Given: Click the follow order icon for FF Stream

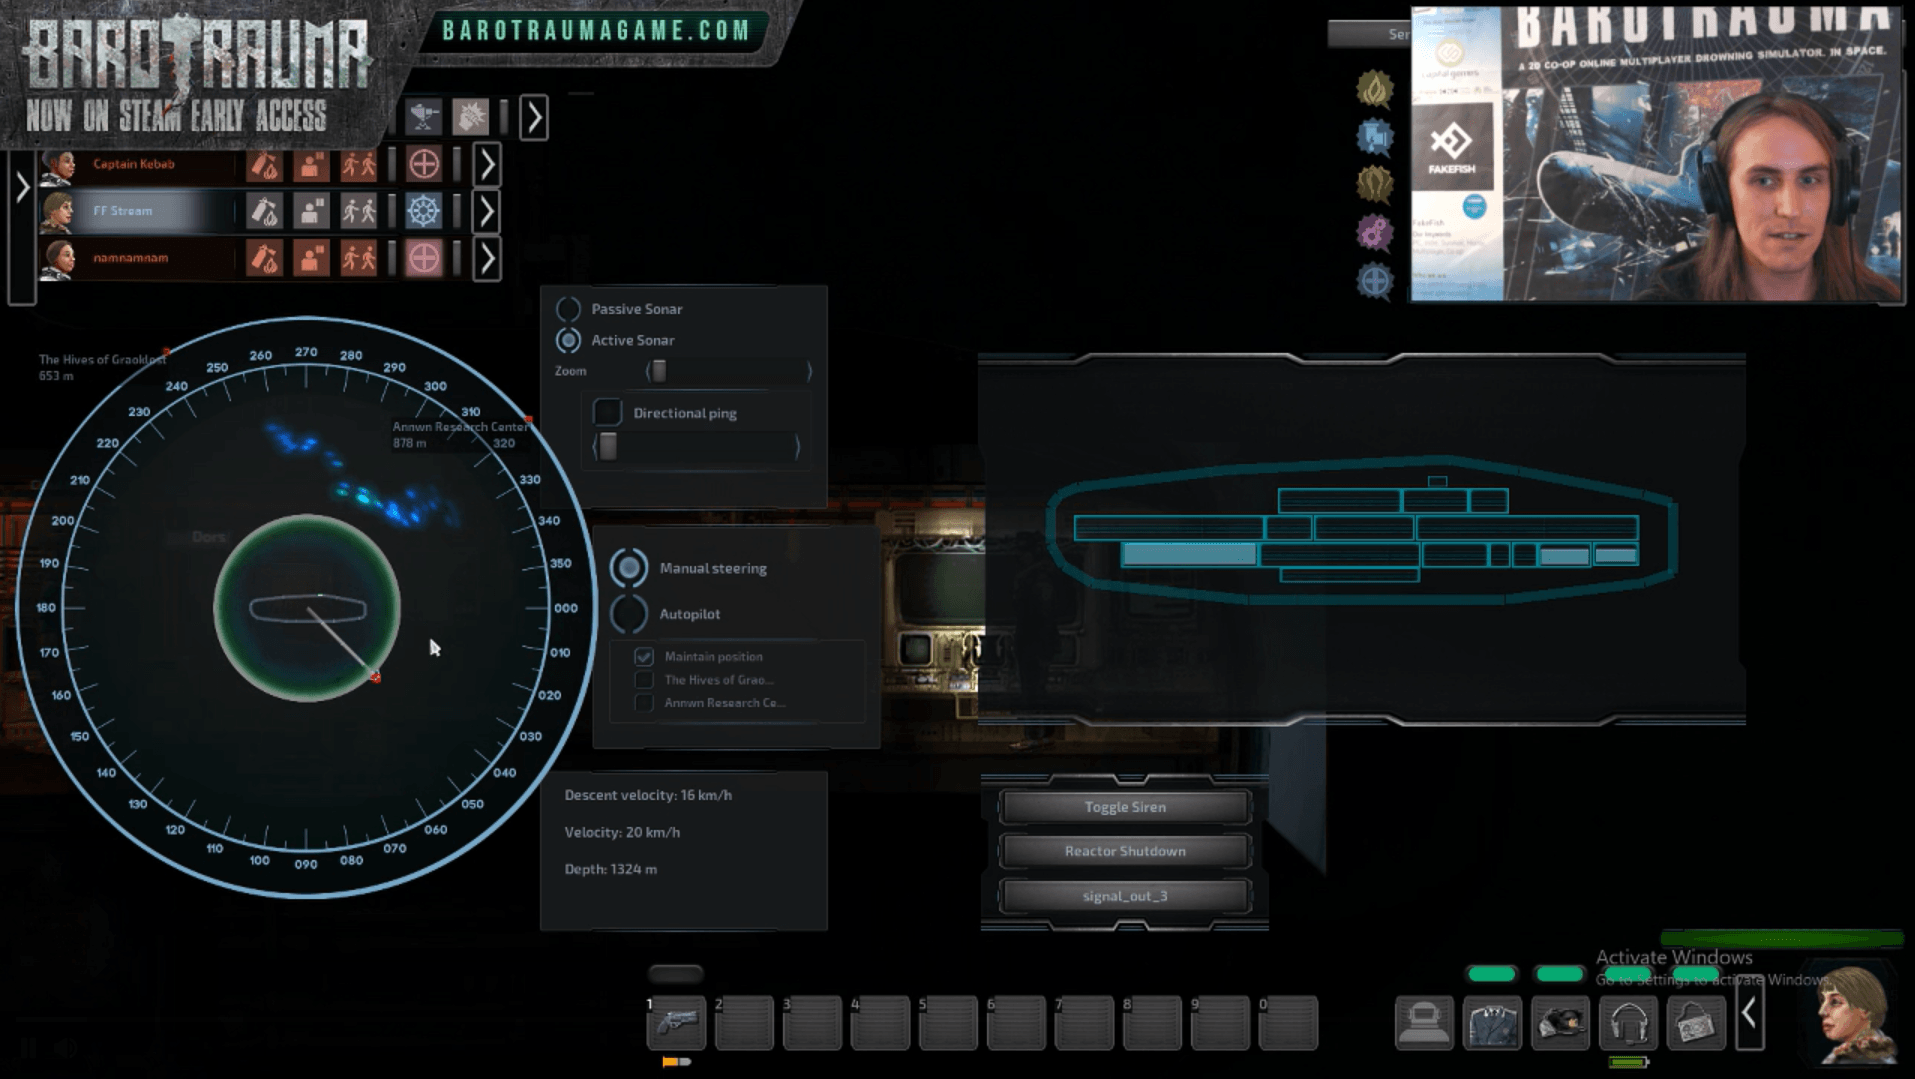Looking at the screenshot, I should pyautogui.click(x=358, y=211).
